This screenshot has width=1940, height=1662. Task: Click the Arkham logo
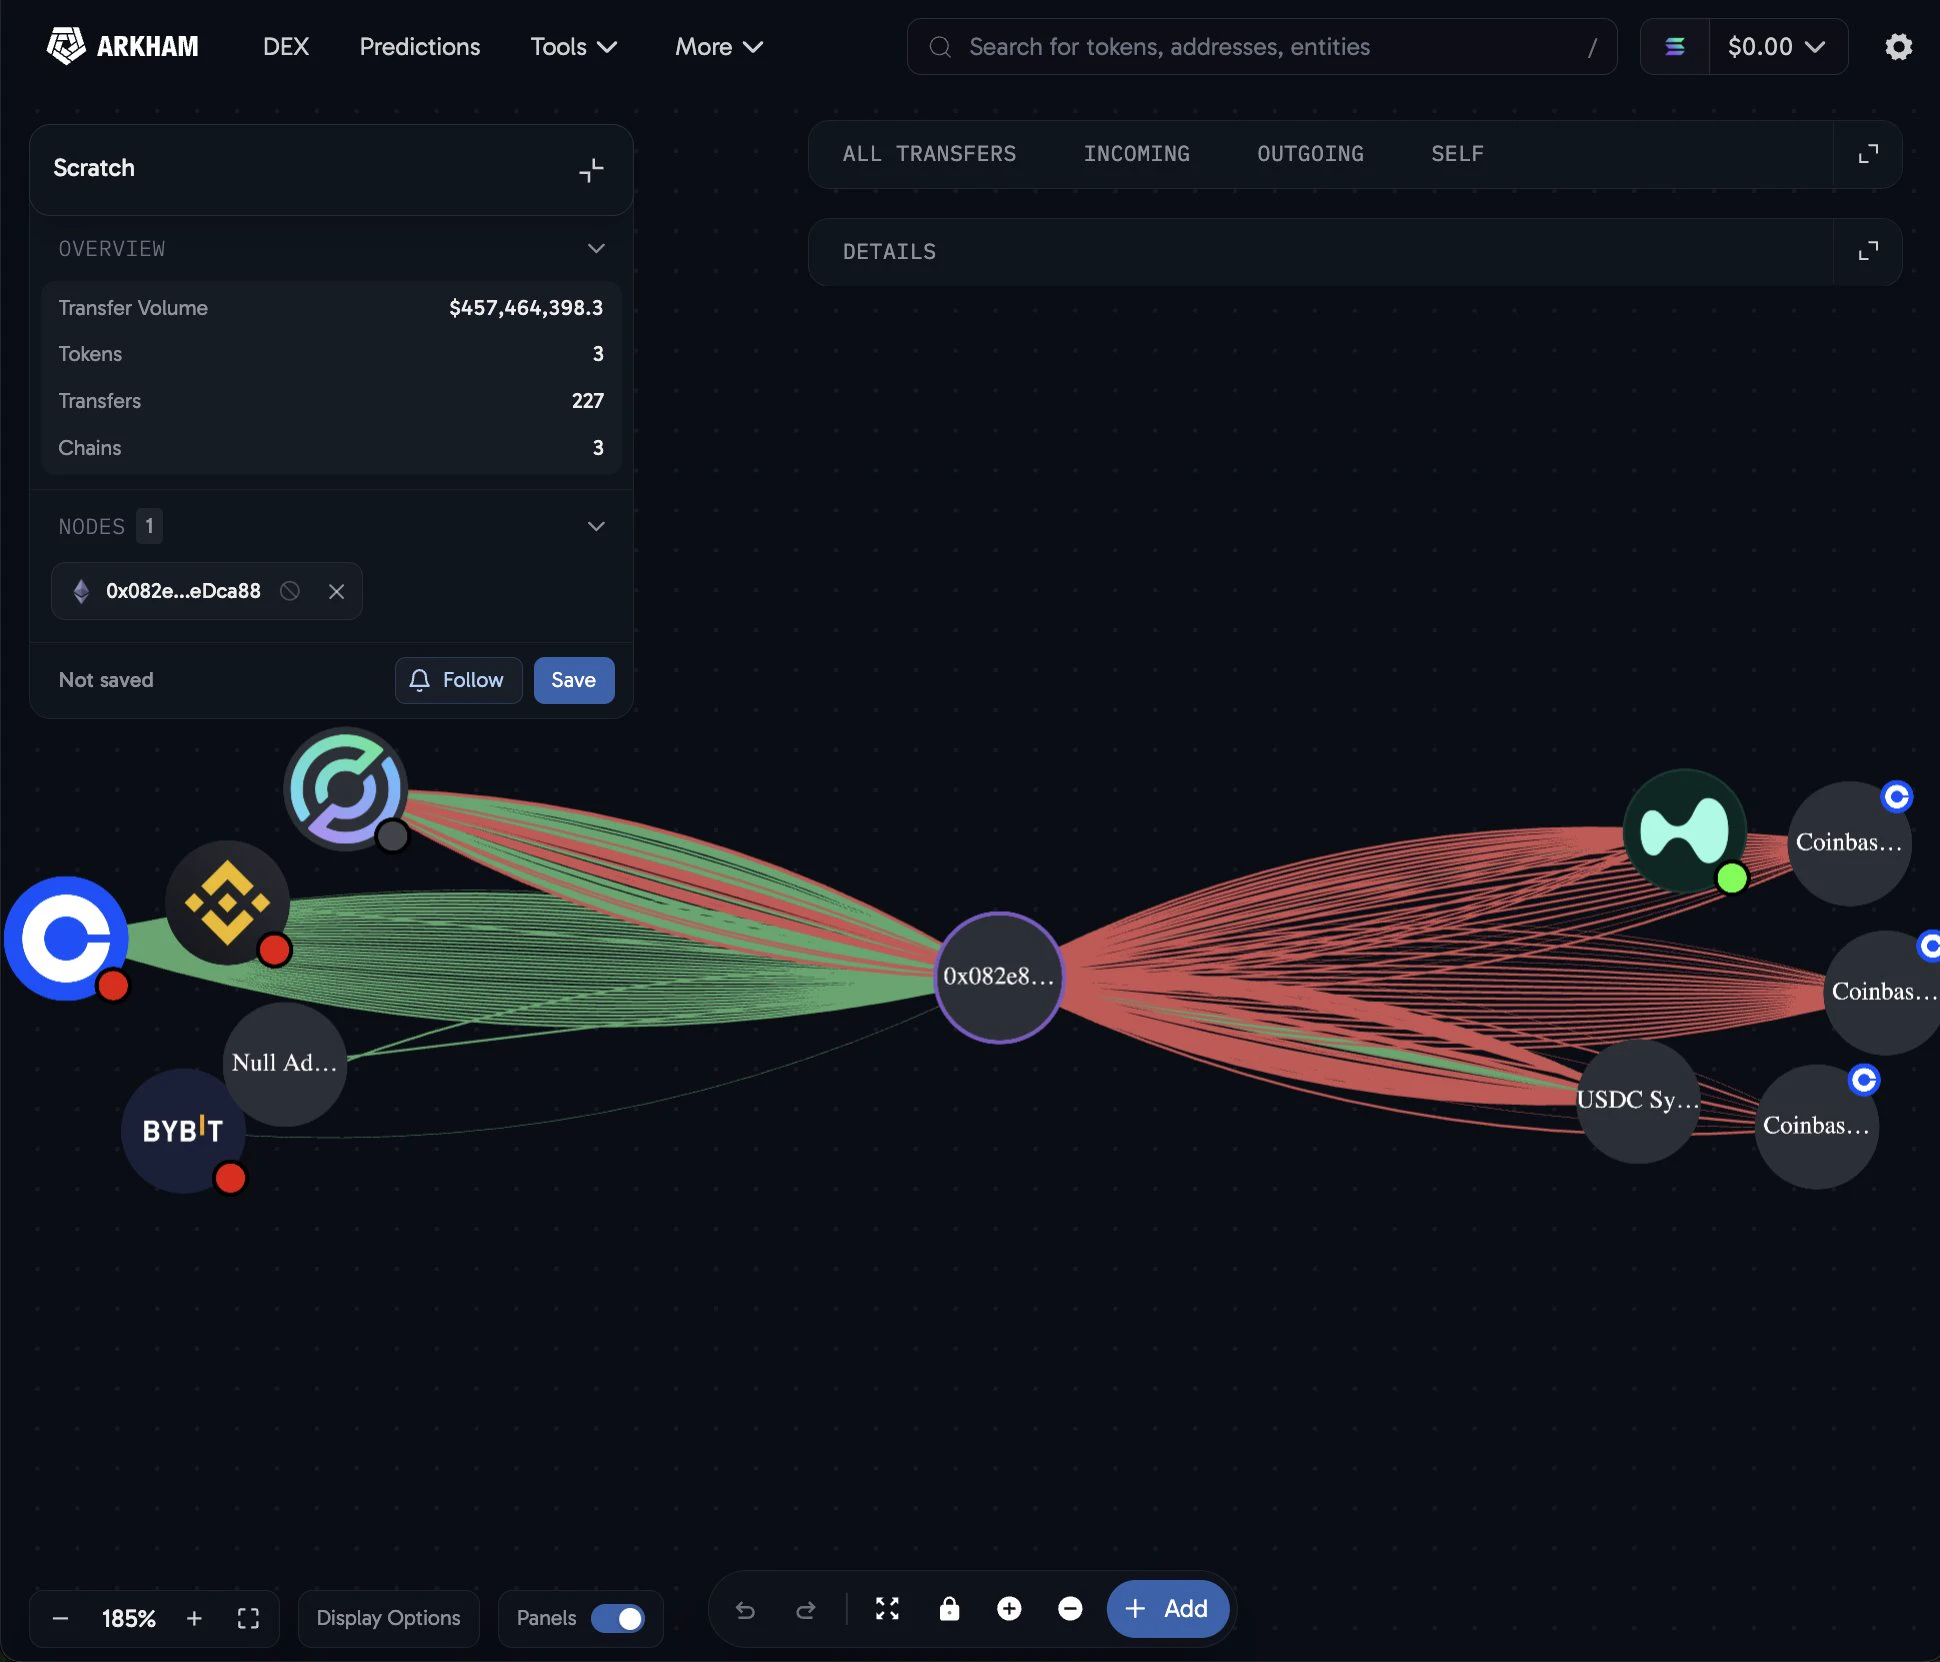click(123, 46)
